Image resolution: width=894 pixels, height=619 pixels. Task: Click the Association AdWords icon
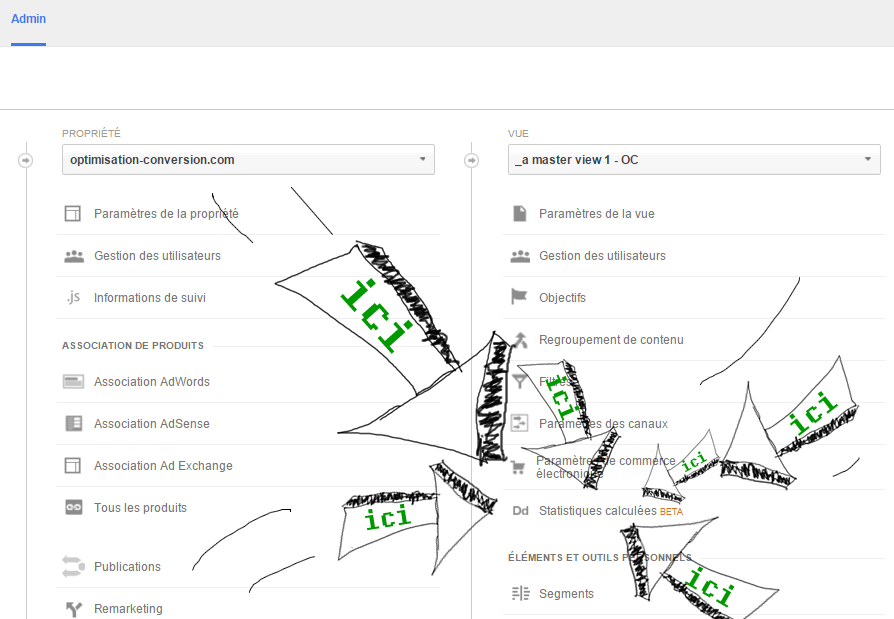73,382
